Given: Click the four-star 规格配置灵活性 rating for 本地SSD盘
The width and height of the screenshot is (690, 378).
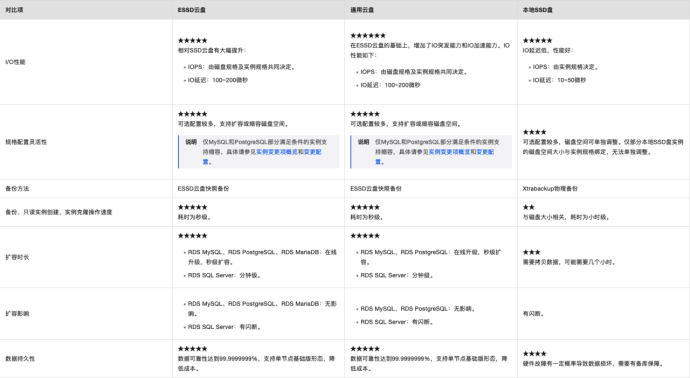Looking at the screenshot, I should [534, 132].
